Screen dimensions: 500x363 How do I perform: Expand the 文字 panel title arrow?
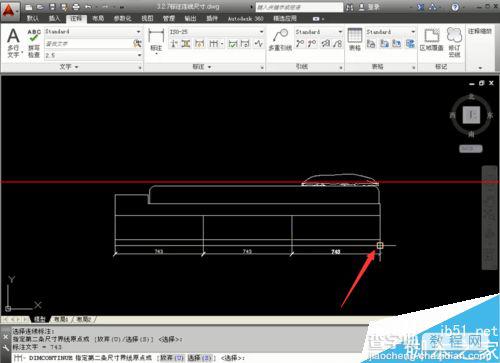pos(77,67)
